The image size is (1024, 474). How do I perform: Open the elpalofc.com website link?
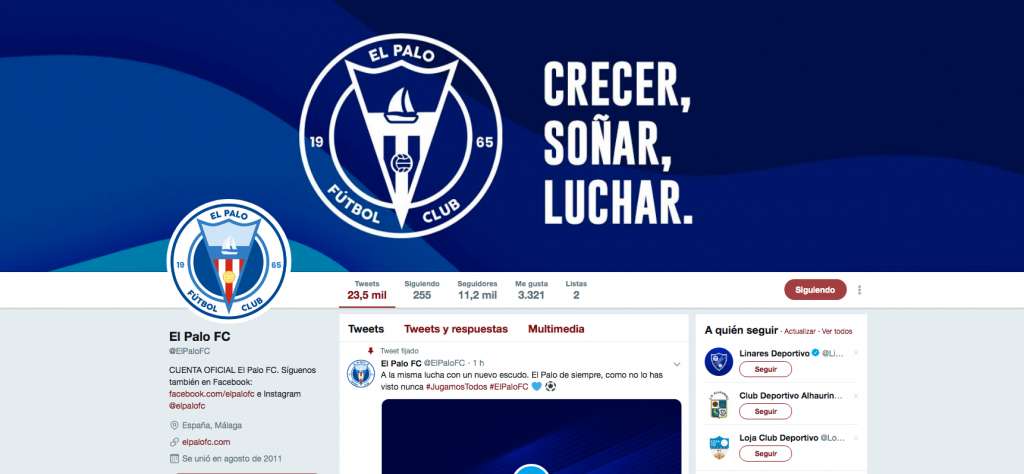(x=206, y=442)
